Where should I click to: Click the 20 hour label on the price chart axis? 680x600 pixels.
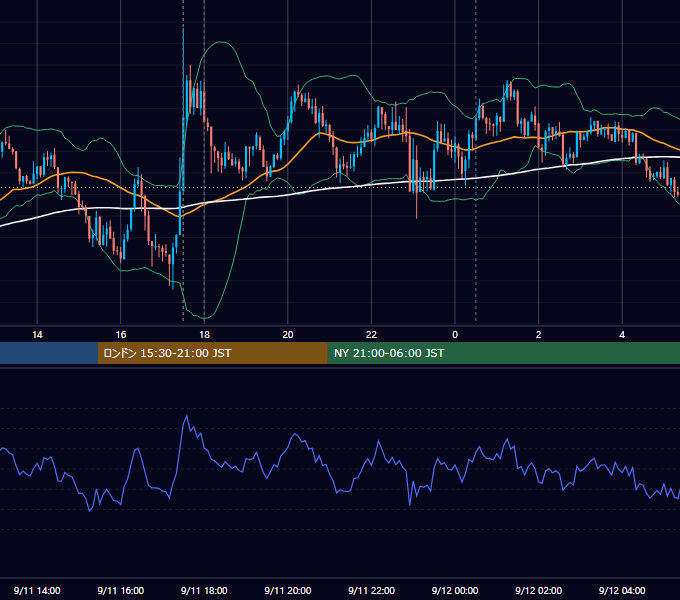click(x=288, y=335)
